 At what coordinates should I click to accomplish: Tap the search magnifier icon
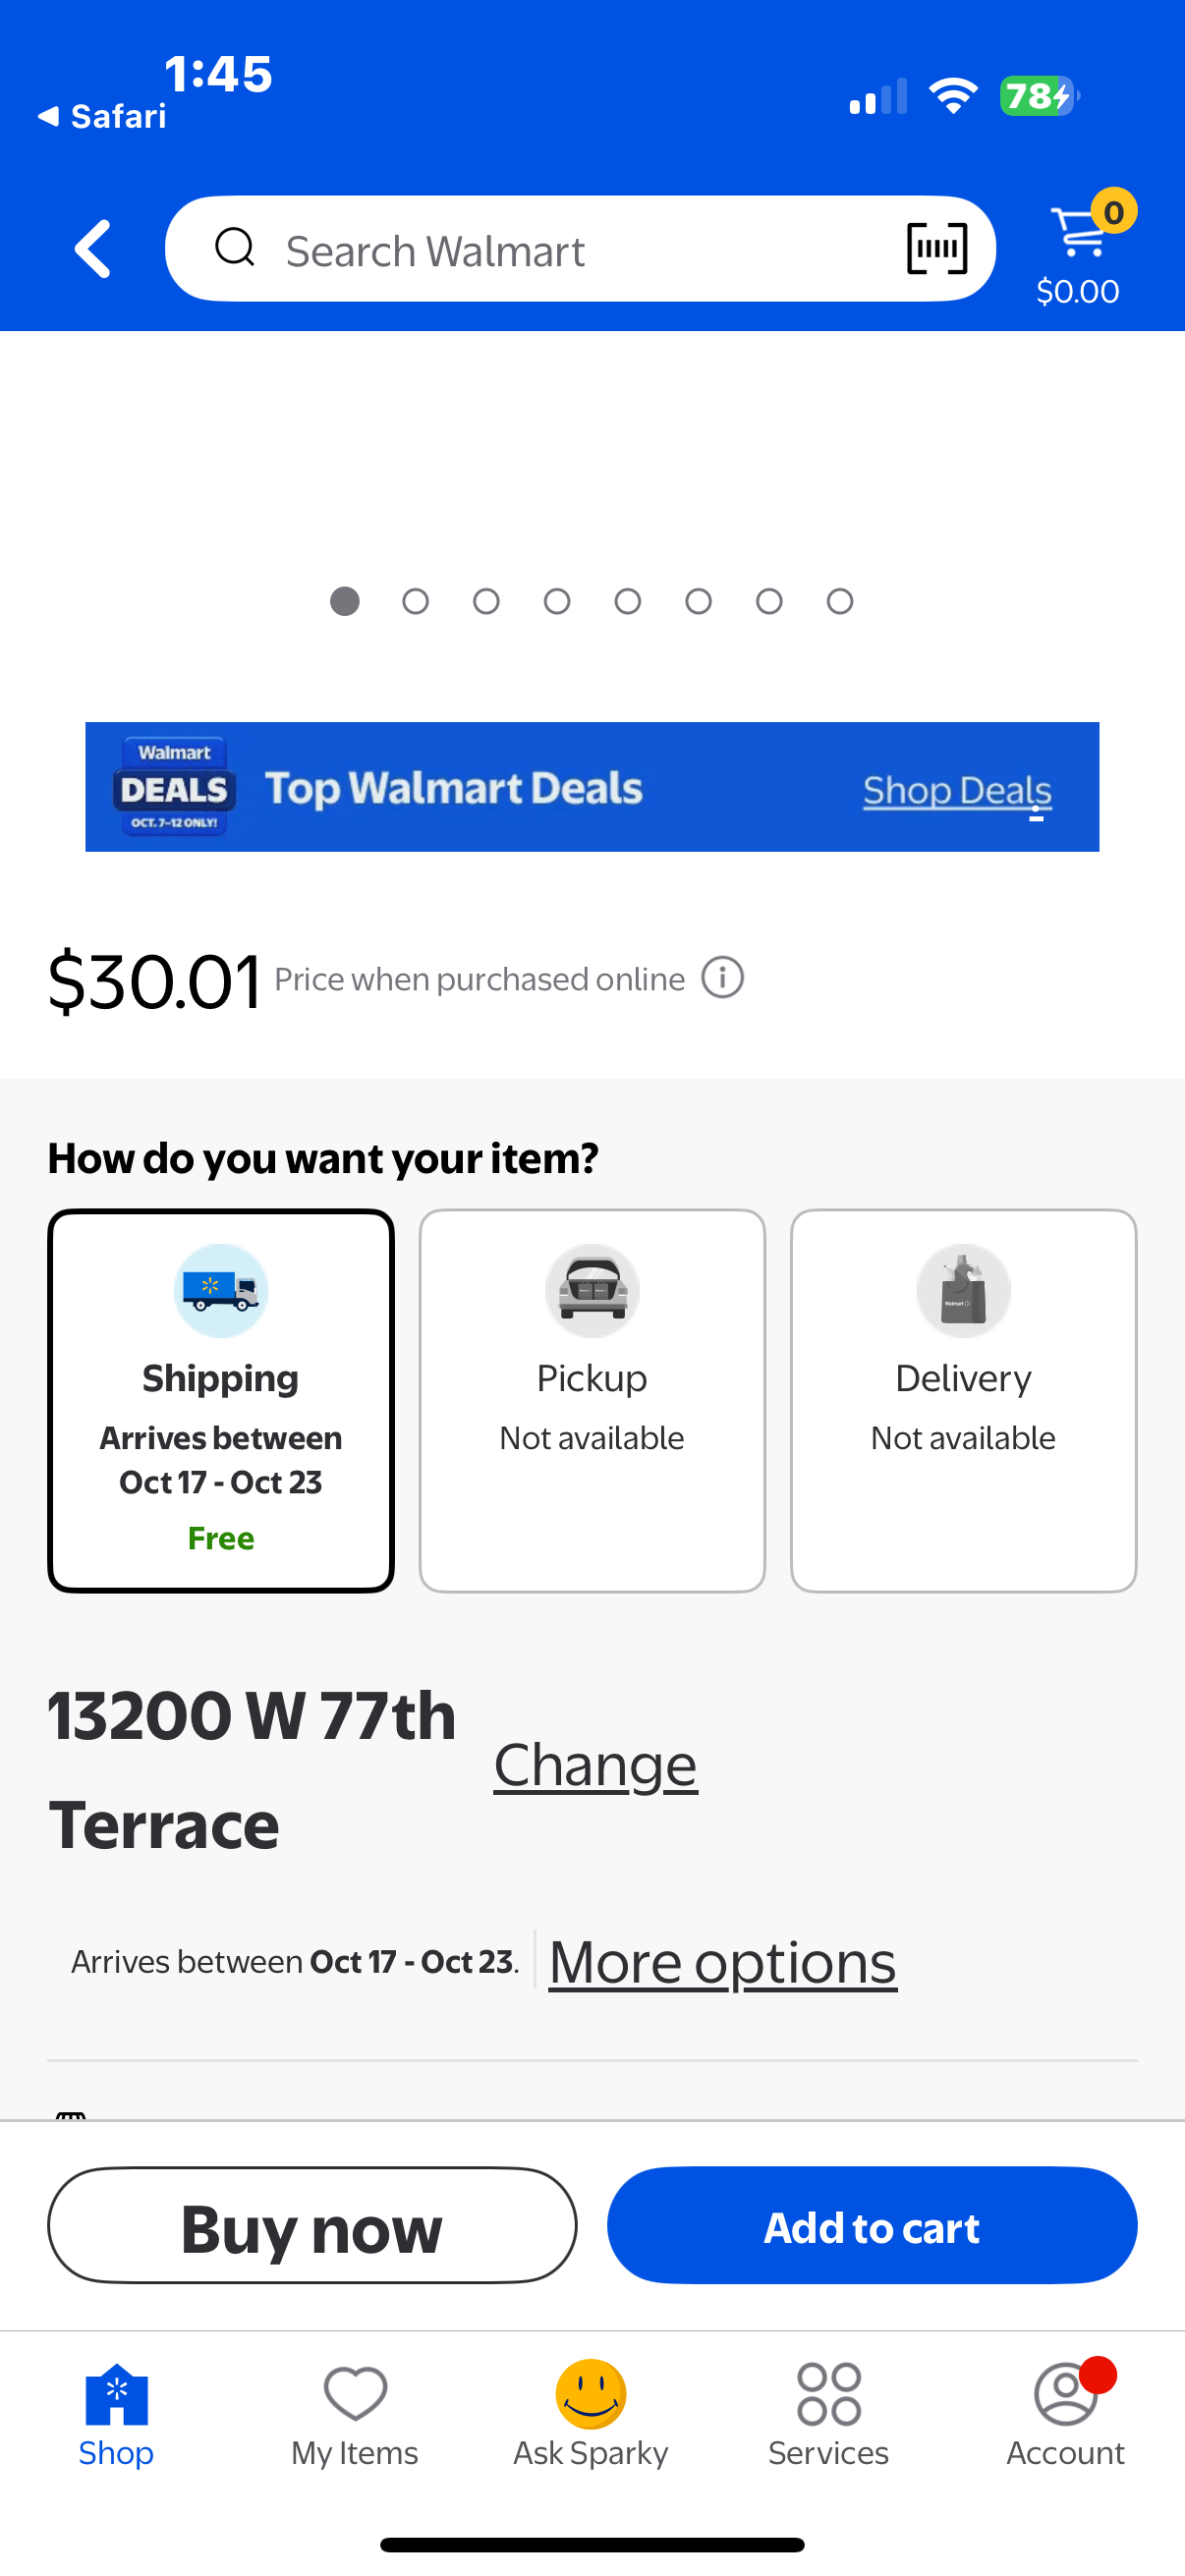235,247
